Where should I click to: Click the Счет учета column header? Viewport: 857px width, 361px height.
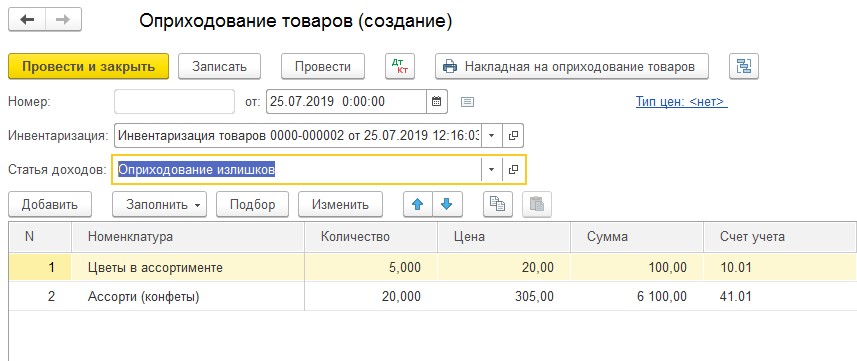780,237
